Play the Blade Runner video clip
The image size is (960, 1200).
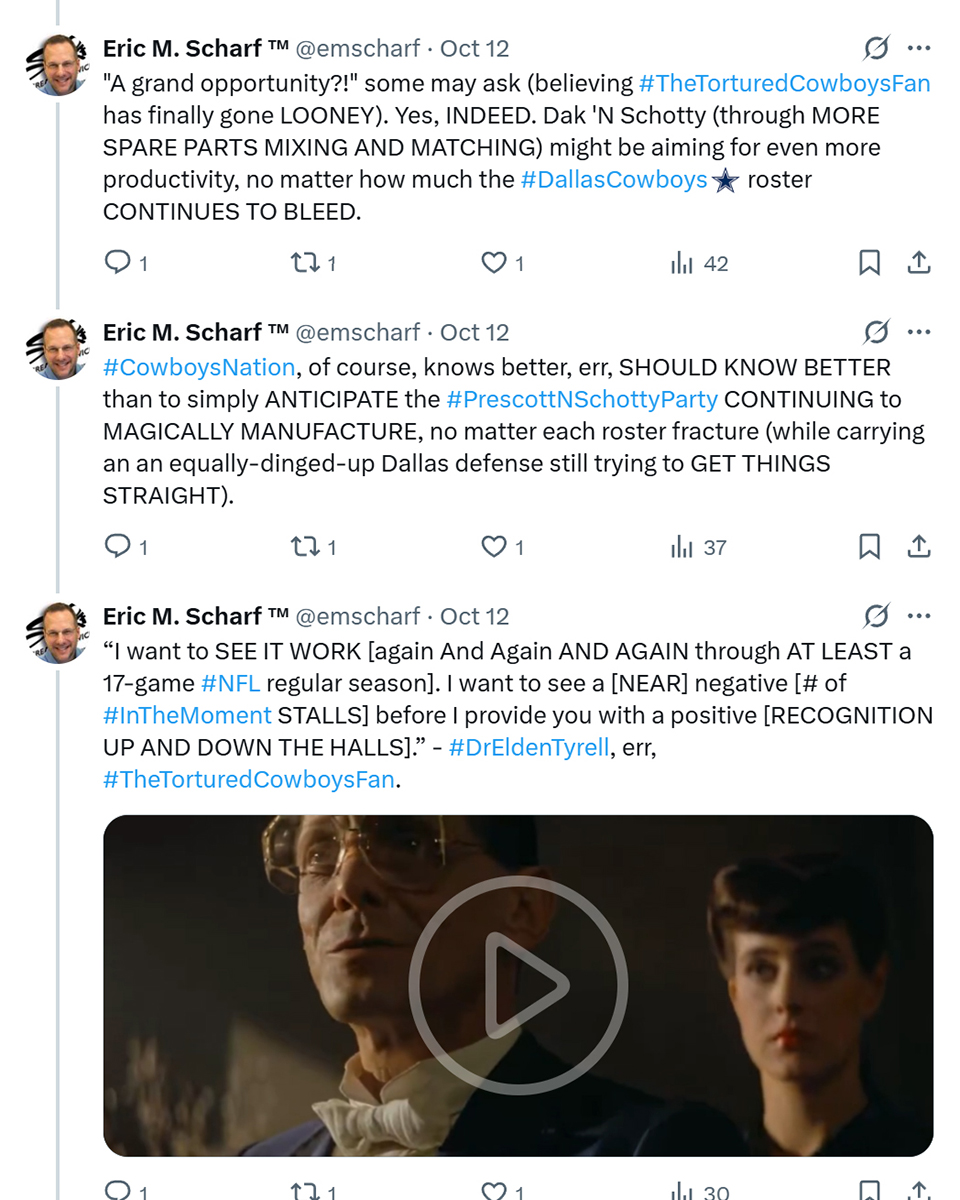(x=518, y=985)
